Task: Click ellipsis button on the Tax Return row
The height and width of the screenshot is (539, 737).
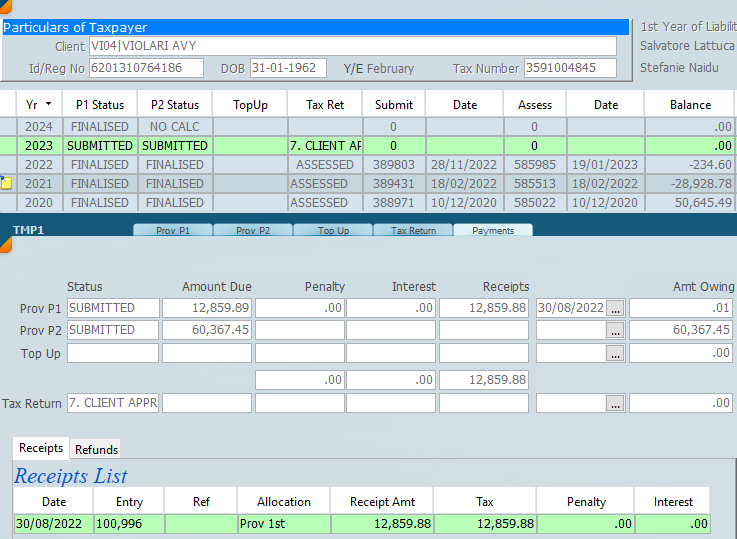Action: point(615,403)
